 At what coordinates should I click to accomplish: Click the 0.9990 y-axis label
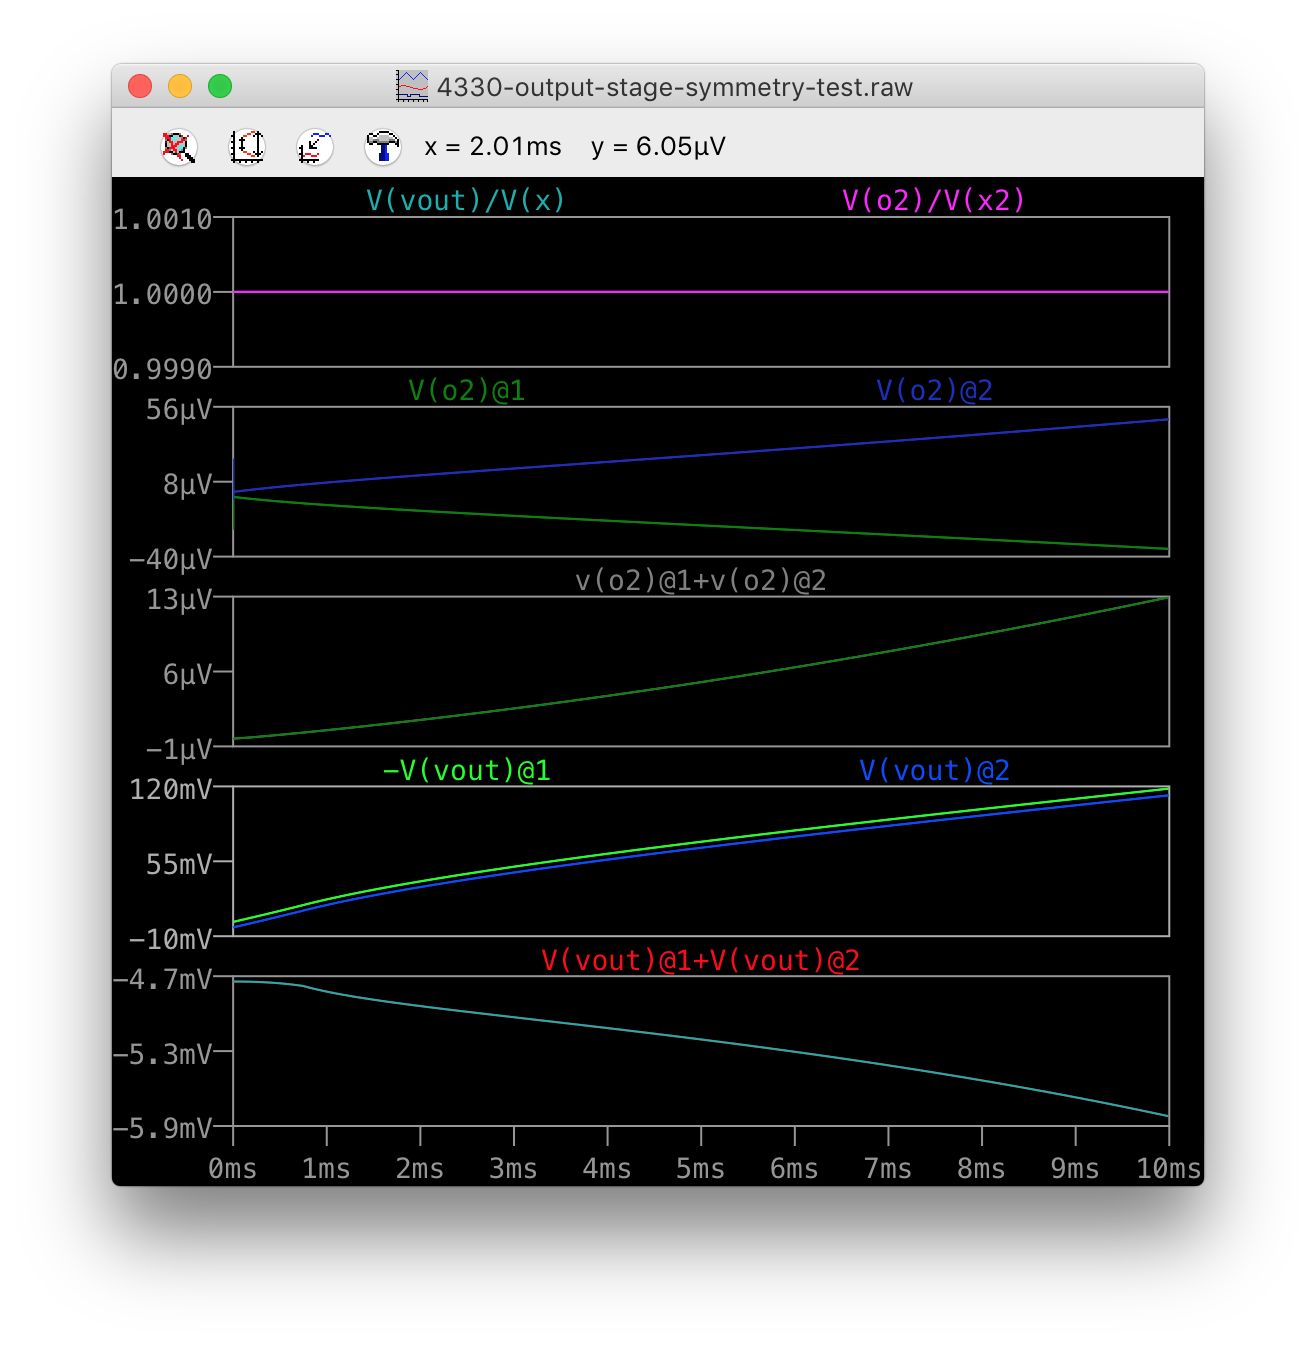coord(163,370)
